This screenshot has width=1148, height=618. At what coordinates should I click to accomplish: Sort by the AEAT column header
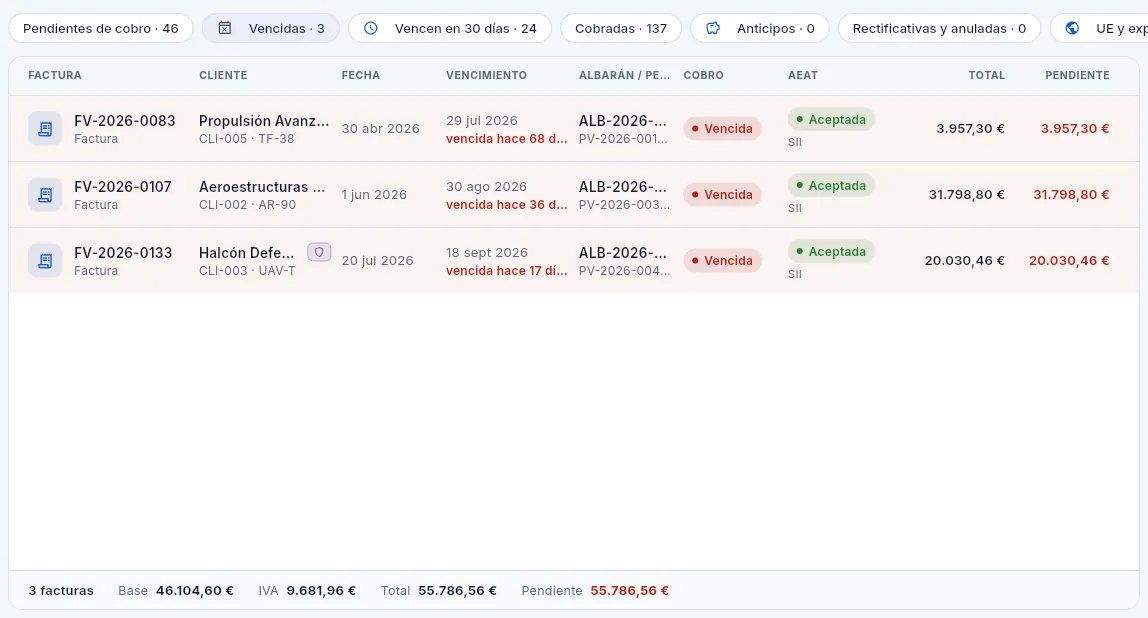[803, 75]
